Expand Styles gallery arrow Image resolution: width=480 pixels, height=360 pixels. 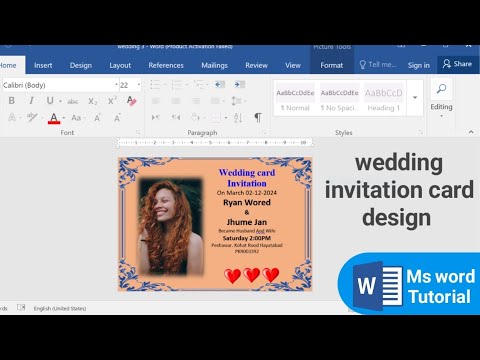coord(415,98)
